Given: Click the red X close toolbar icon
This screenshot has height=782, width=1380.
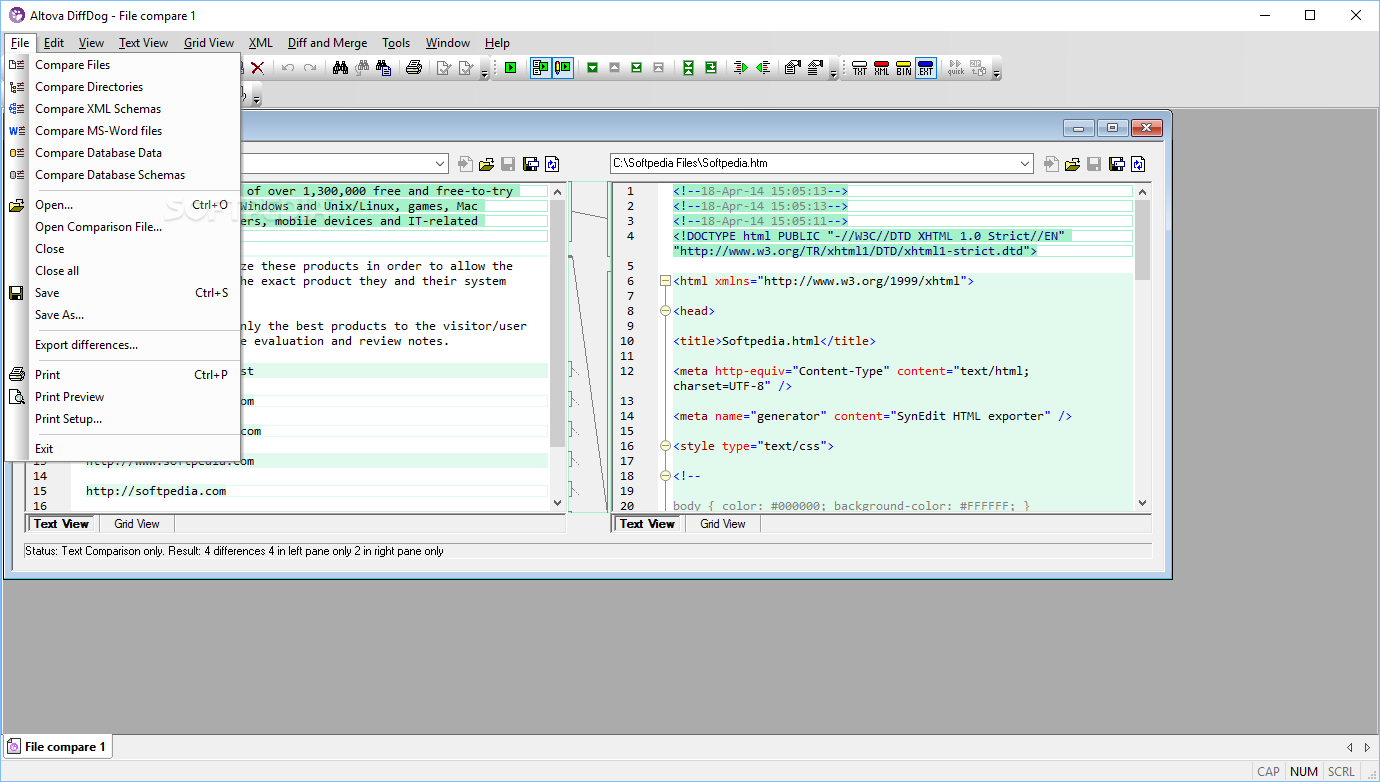Looking at the screenshot, I should pyautogui.click(x=258, y=67).
